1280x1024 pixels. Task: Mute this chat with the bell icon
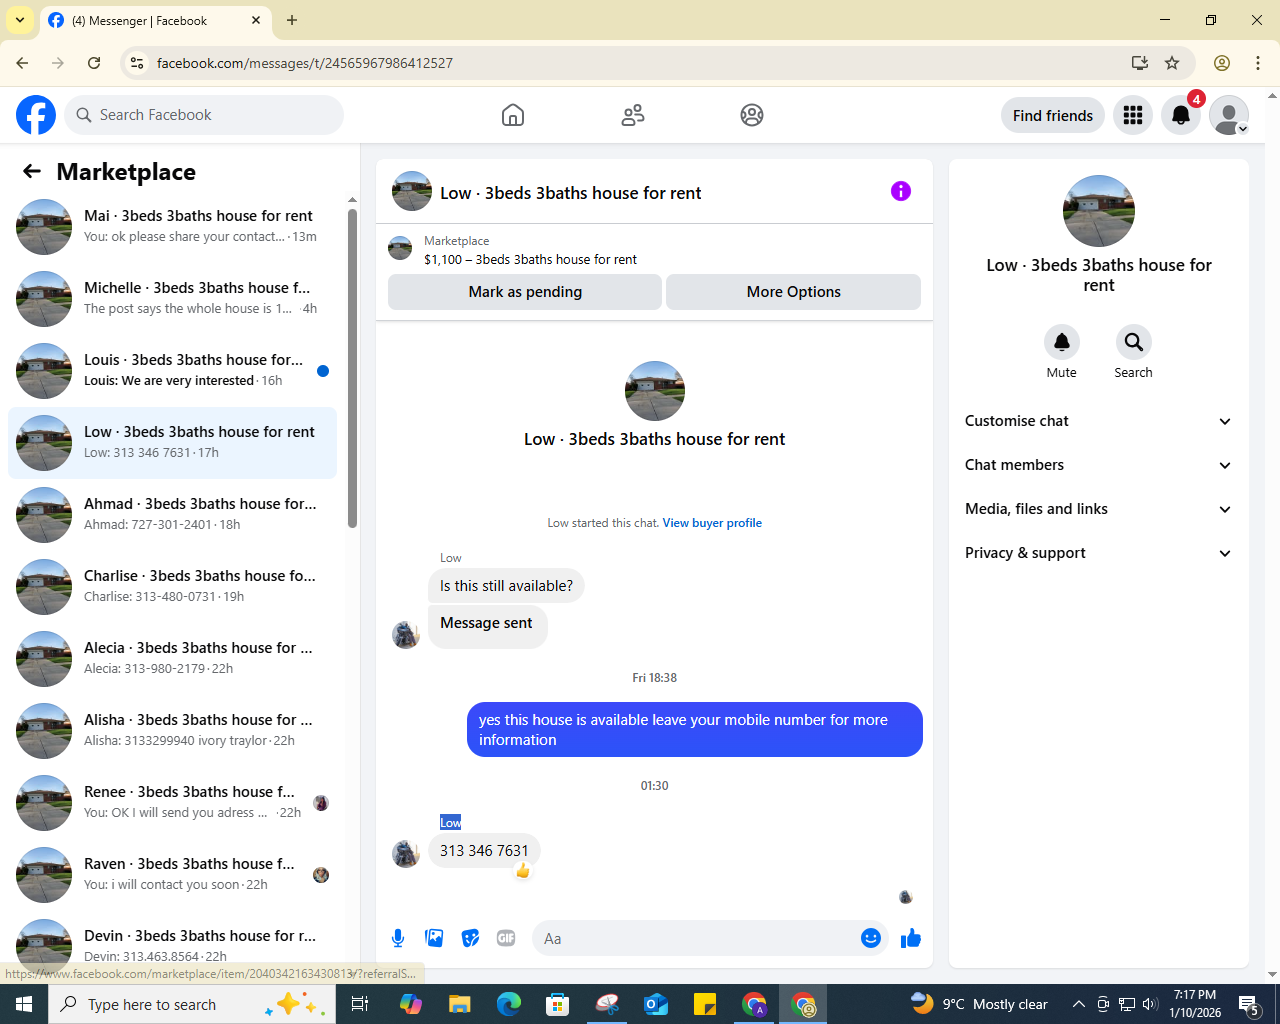(x=1062, y=342)
